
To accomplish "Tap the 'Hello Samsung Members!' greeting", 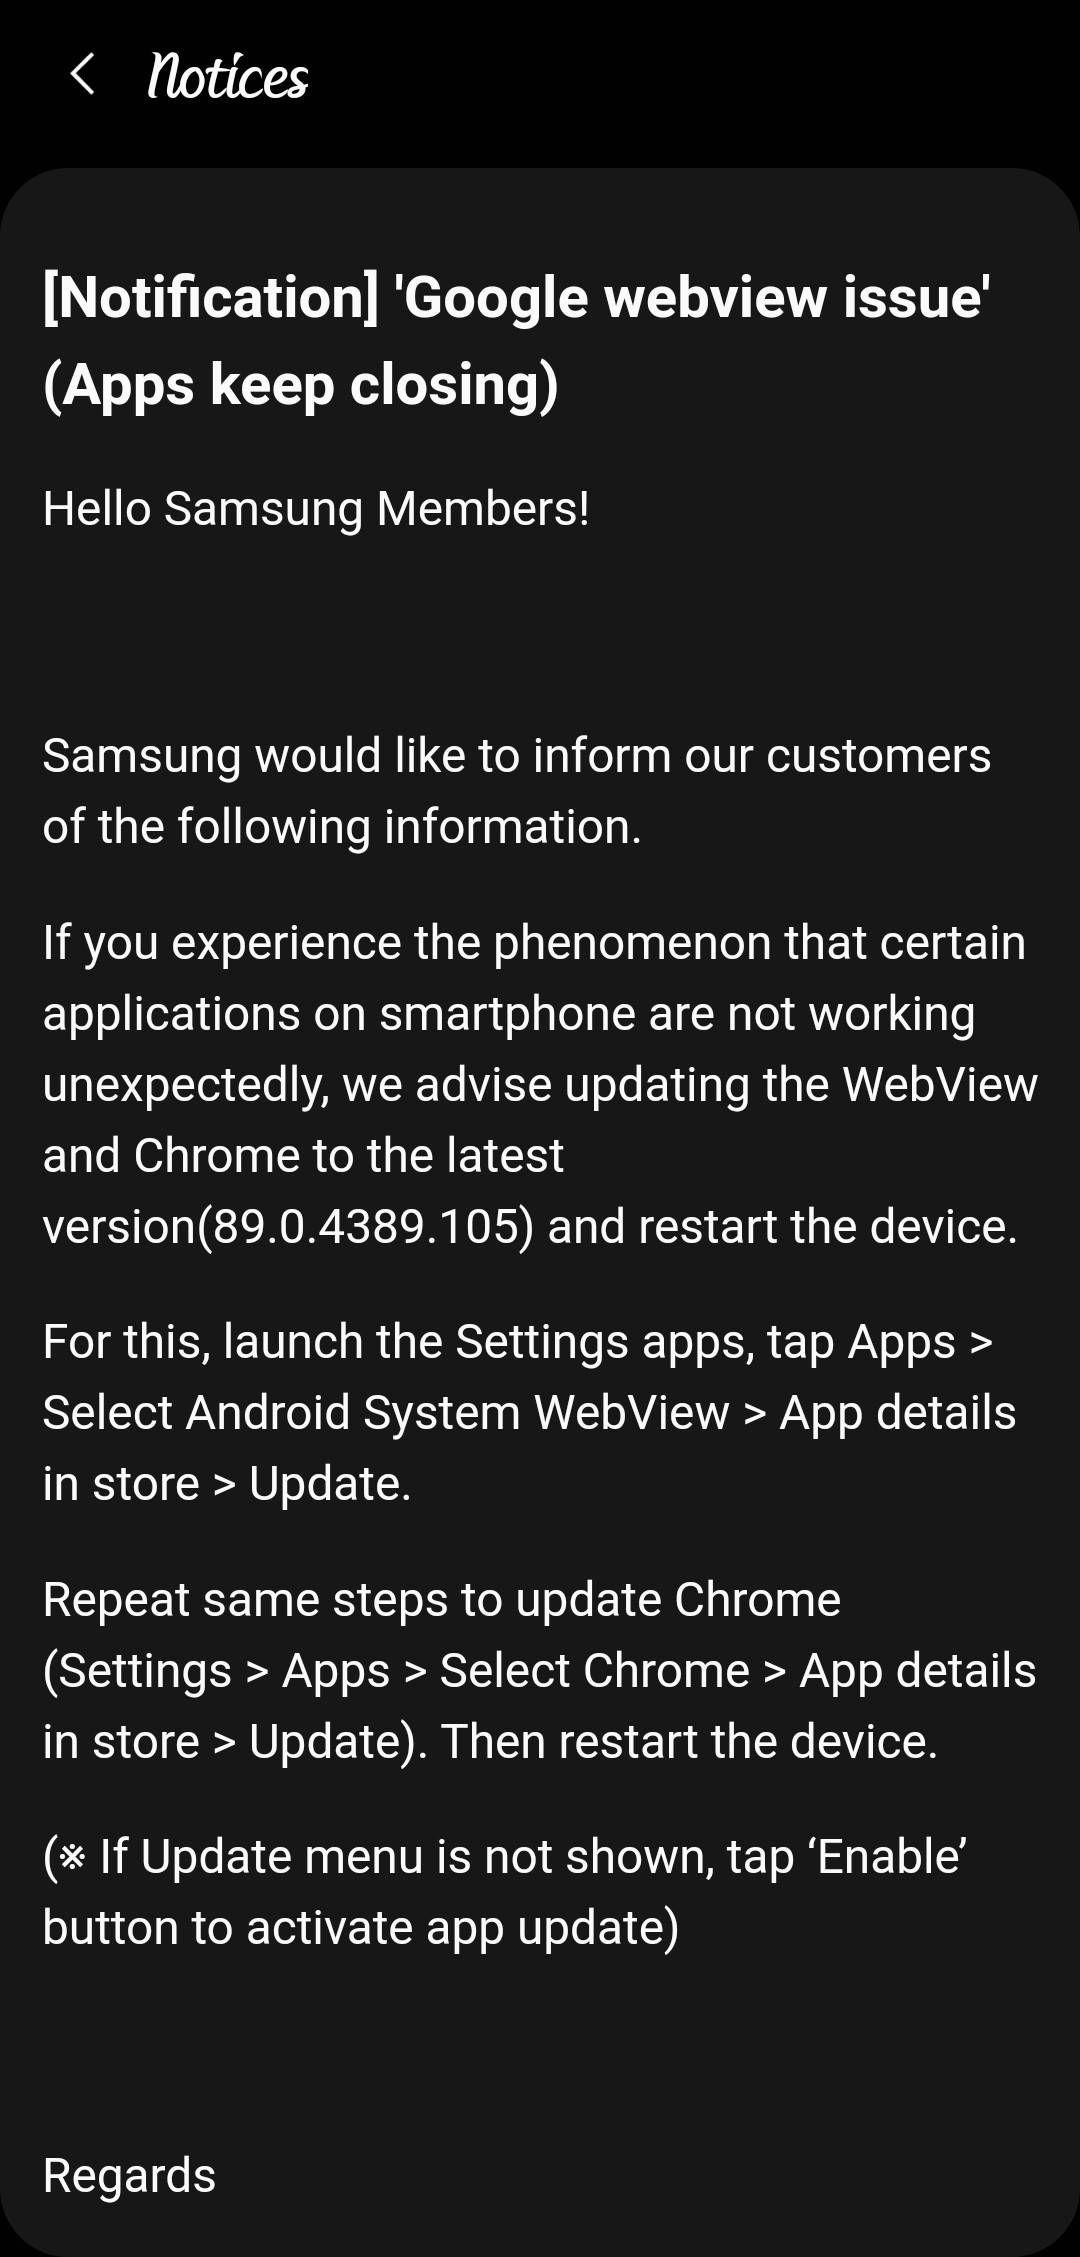I will pyautogui.click(x=316, y=508).
